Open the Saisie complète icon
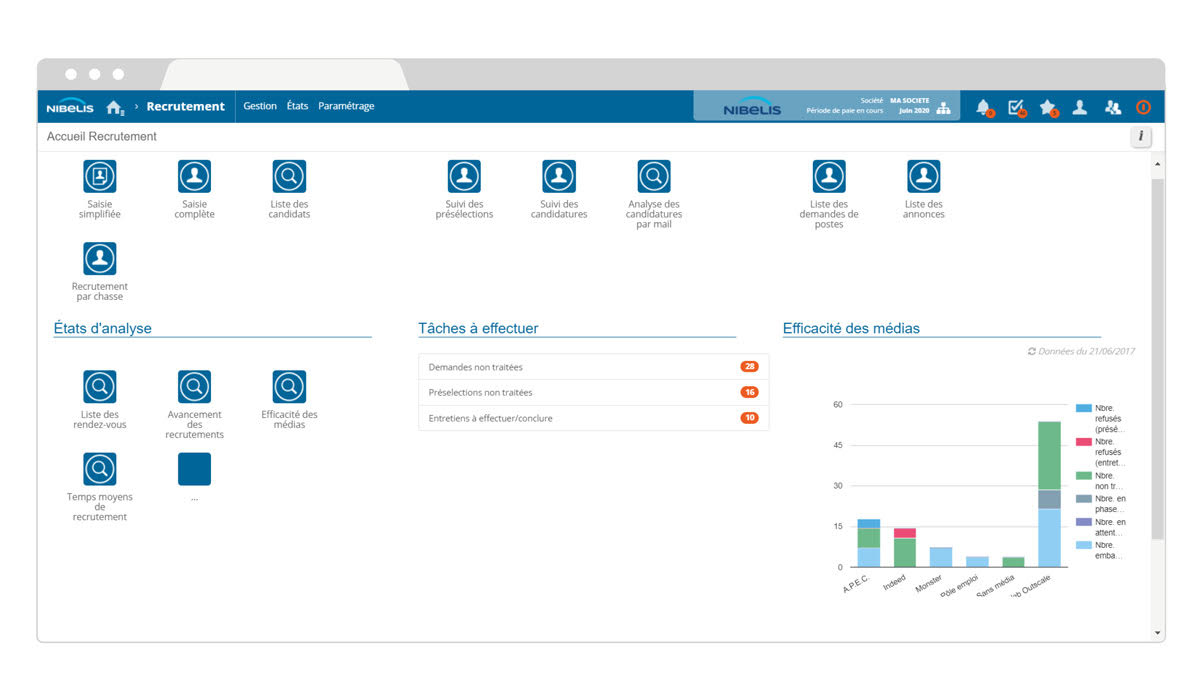This screenshot has width=1200, height=700. [x=194, y=177]
